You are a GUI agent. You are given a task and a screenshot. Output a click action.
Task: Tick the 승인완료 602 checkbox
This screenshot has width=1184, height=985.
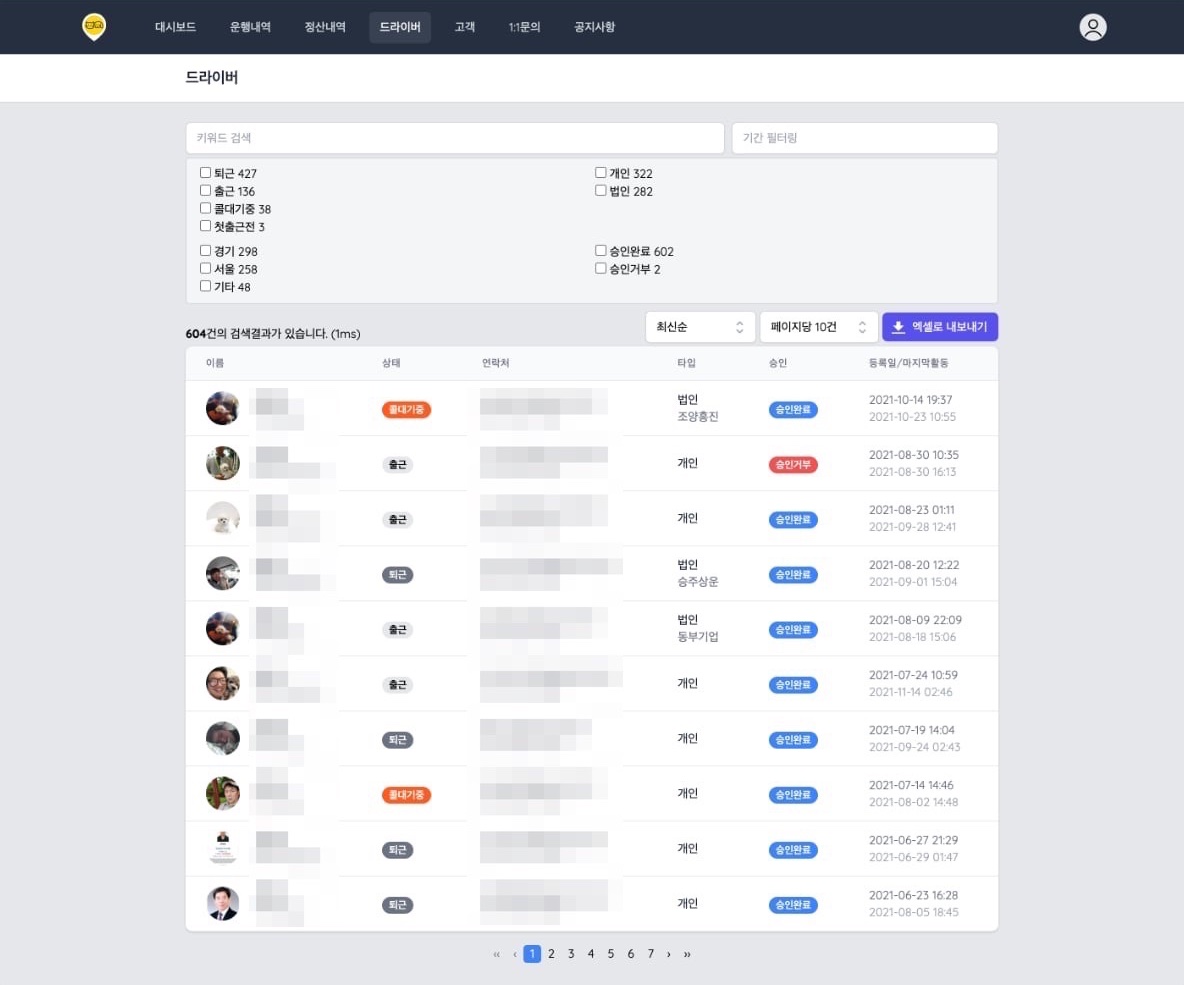point(600,250)
